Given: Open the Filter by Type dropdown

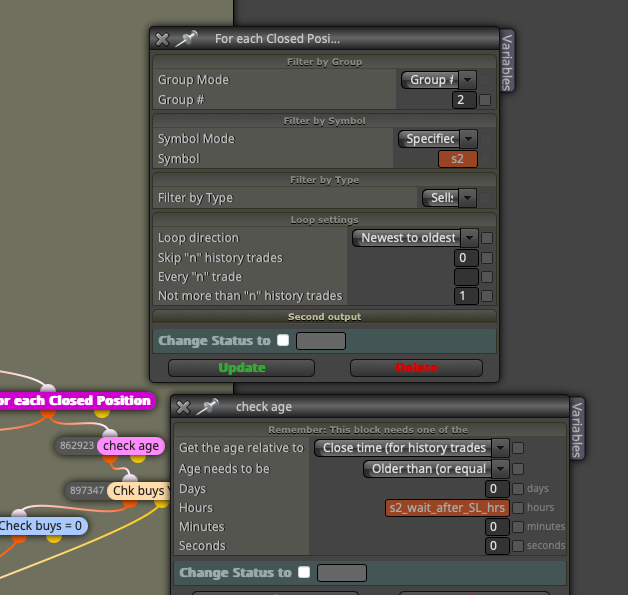Looking at the screenshot, I should point(449,198).
